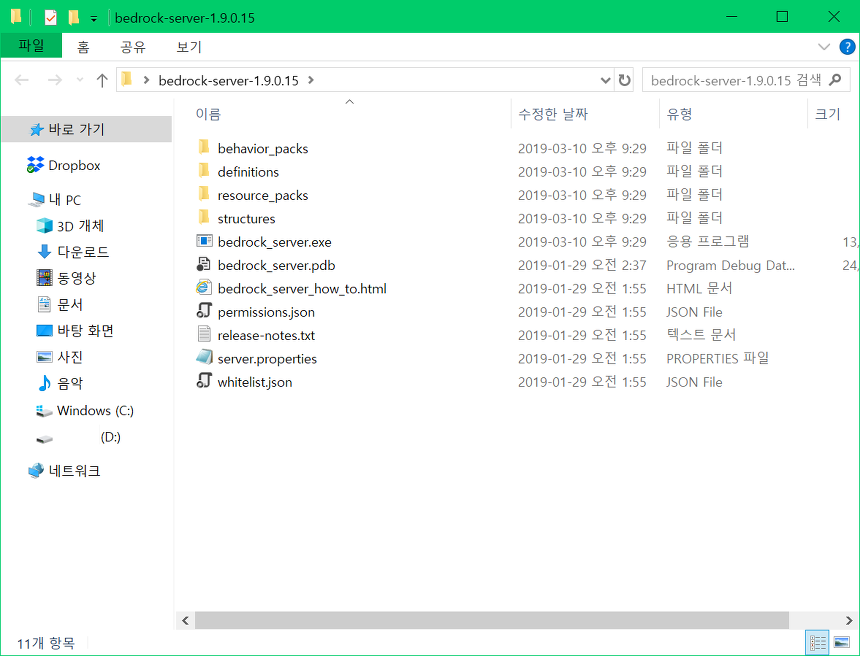Select the permissions.json file icon
The height and width of the screenshot is (656, 860).
[x=204, y=311]
